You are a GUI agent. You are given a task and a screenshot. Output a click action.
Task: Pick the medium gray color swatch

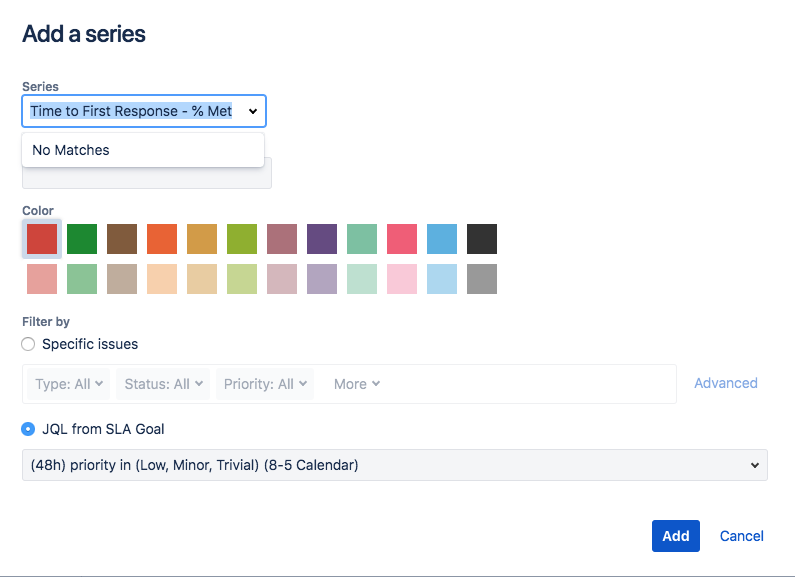(482, 279)
